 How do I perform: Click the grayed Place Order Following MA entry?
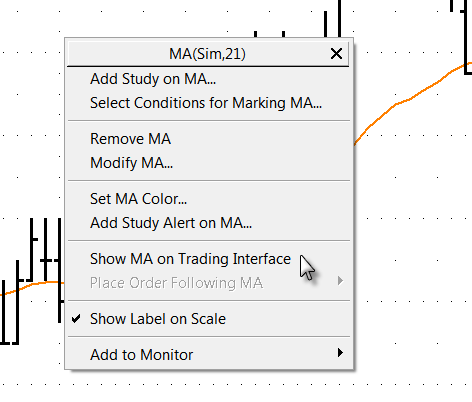pyautogui.click(x=176, y=283)
